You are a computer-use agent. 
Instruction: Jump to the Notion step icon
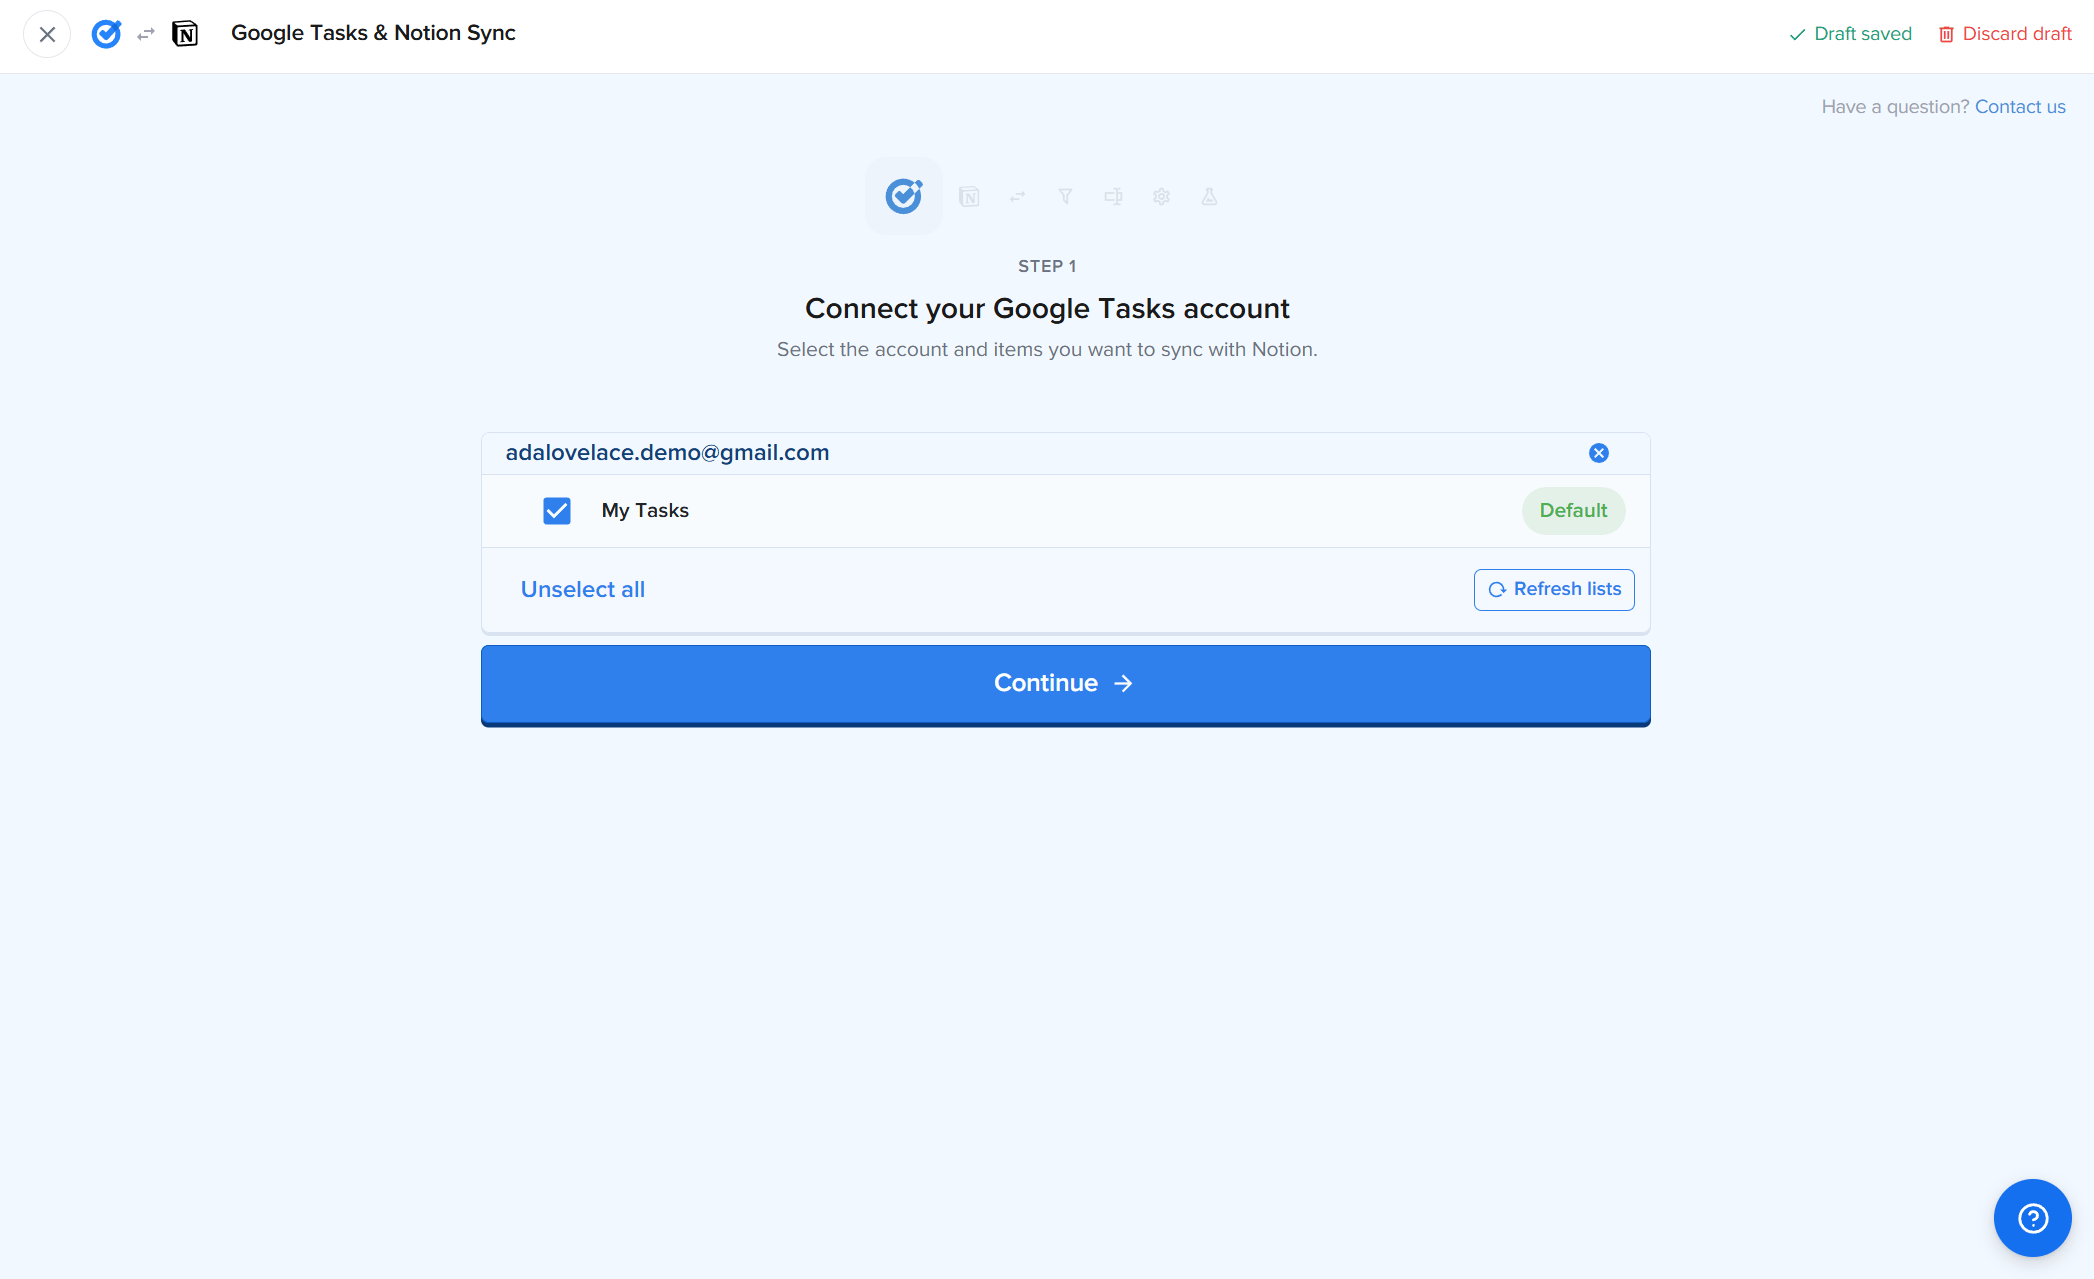(x=969, y=196)
